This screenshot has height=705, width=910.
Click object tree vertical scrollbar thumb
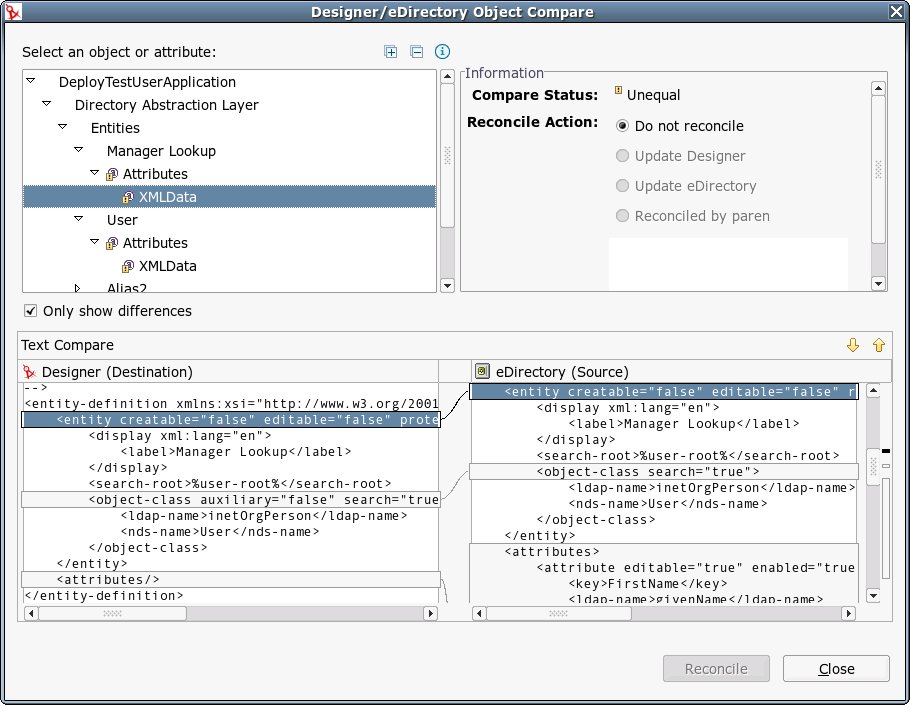[x=447, y=156]
